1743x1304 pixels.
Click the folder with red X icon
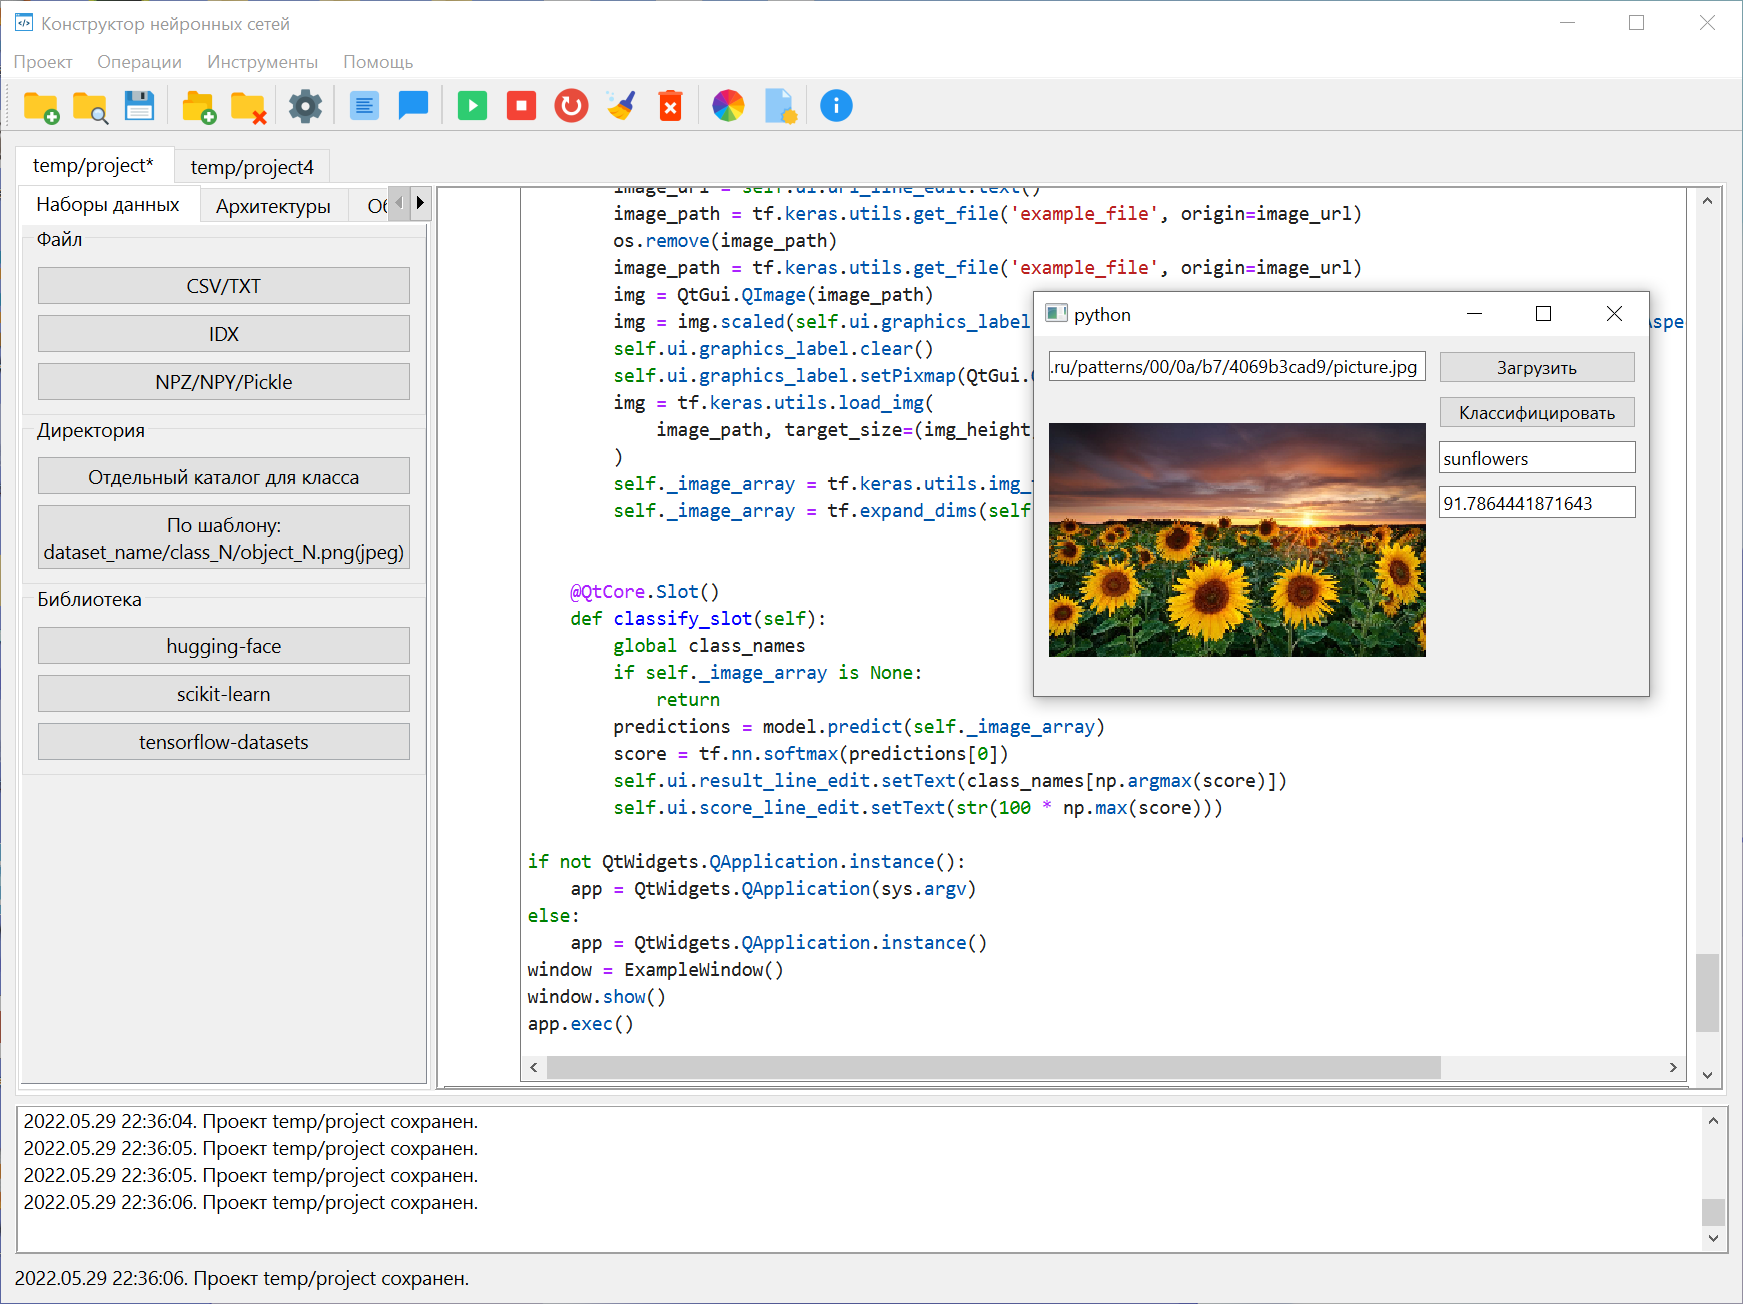point(248,106)
